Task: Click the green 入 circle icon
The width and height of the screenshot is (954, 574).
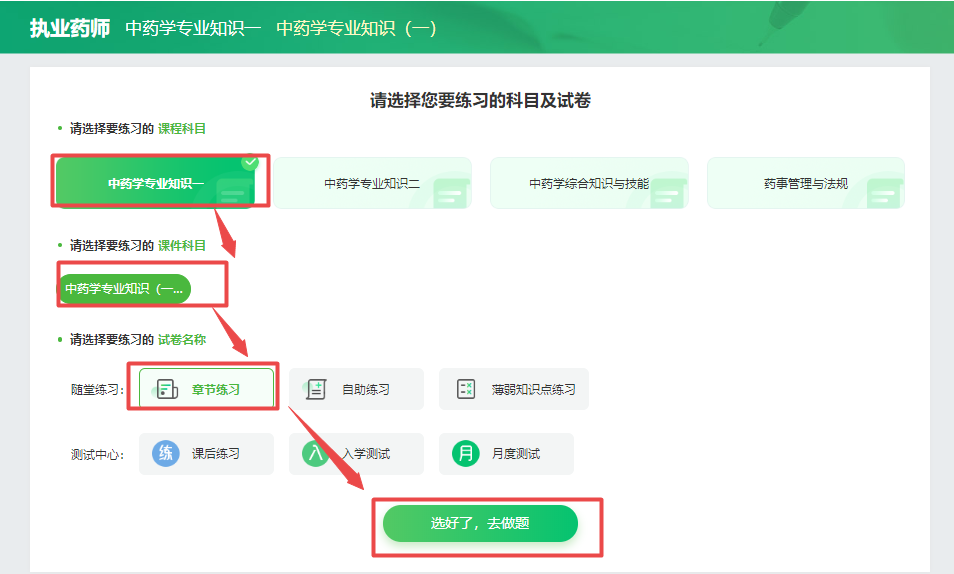Action: point(316,453)
